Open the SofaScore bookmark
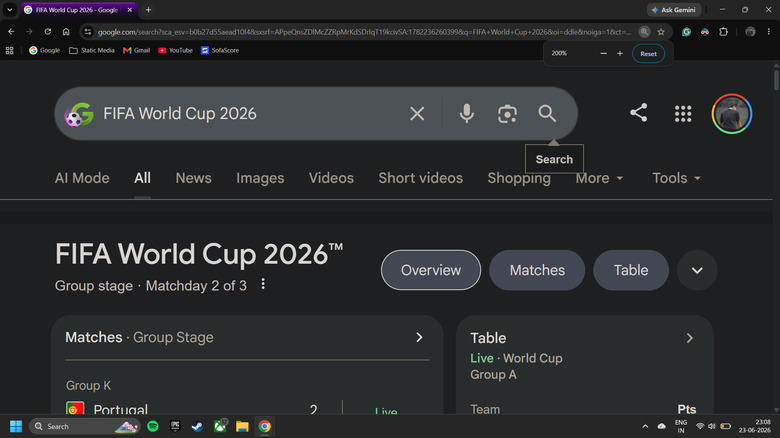Screen dimensions: 780x438 coord(220,50)
